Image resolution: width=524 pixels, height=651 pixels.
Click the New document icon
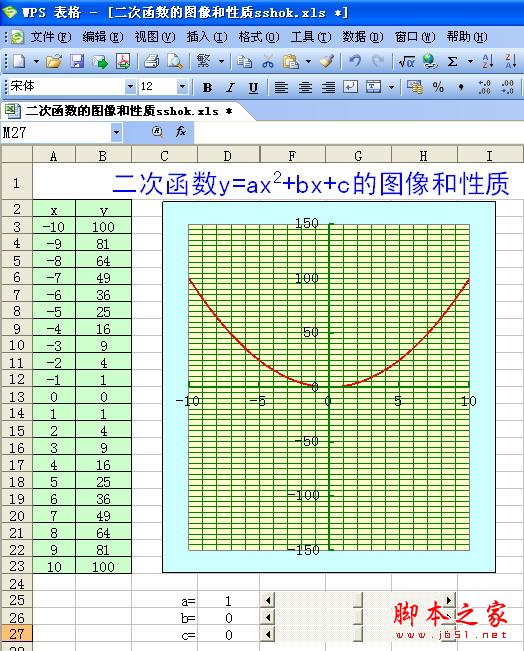coord(19,62)
